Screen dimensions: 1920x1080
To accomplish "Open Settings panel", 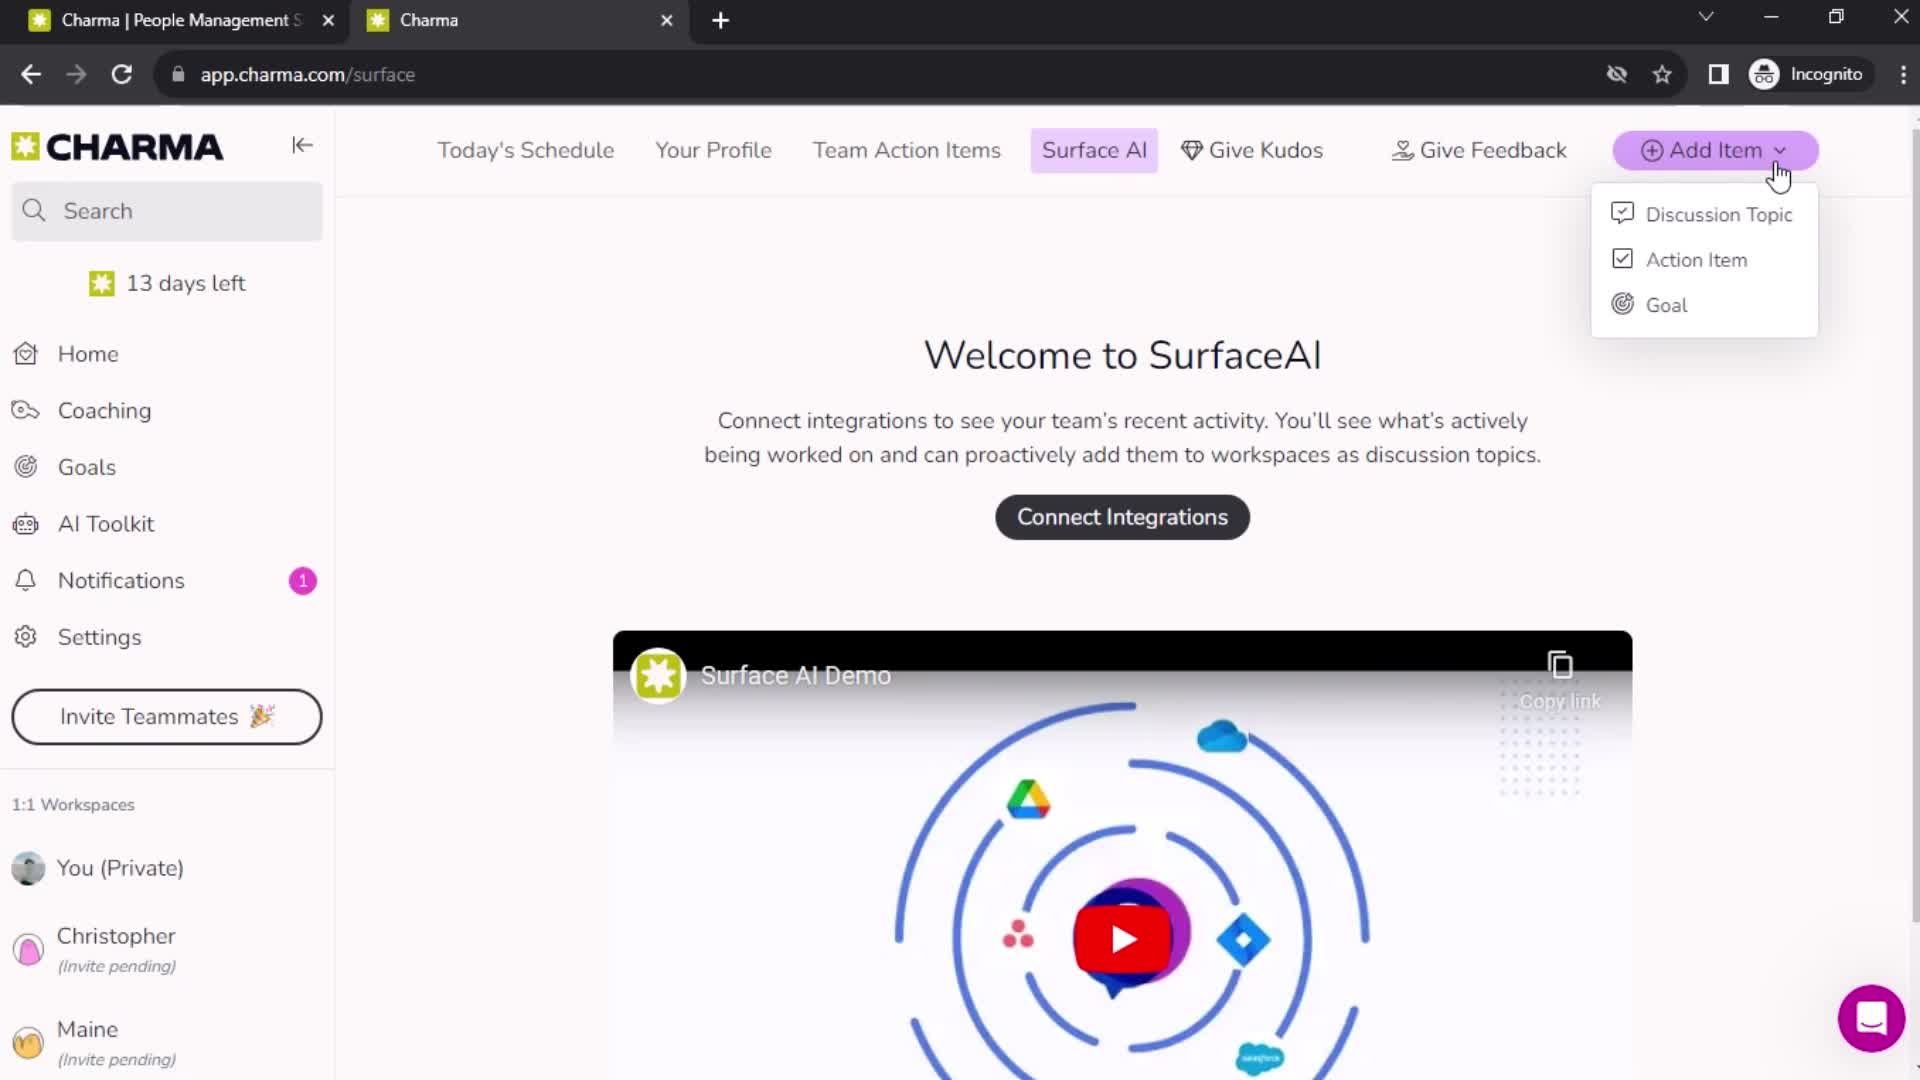I will point(99,636).
